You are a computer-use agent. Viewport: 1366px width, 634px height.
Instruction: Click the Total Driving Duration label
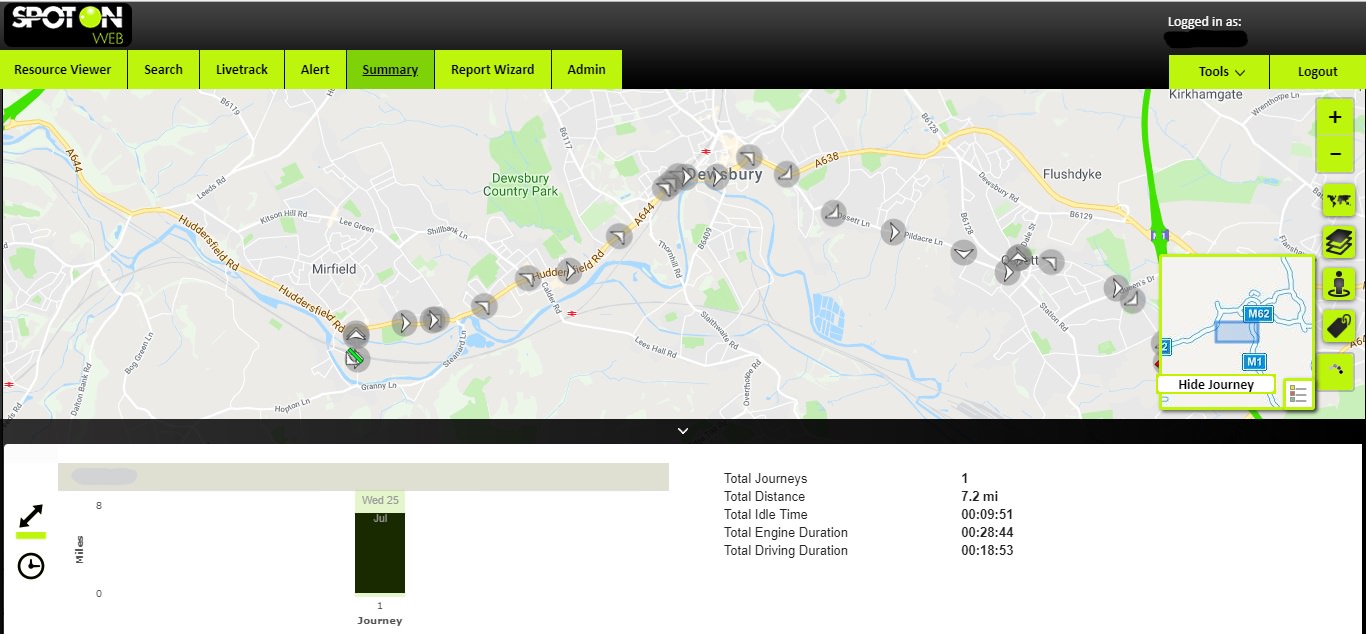tap(786, 551)
